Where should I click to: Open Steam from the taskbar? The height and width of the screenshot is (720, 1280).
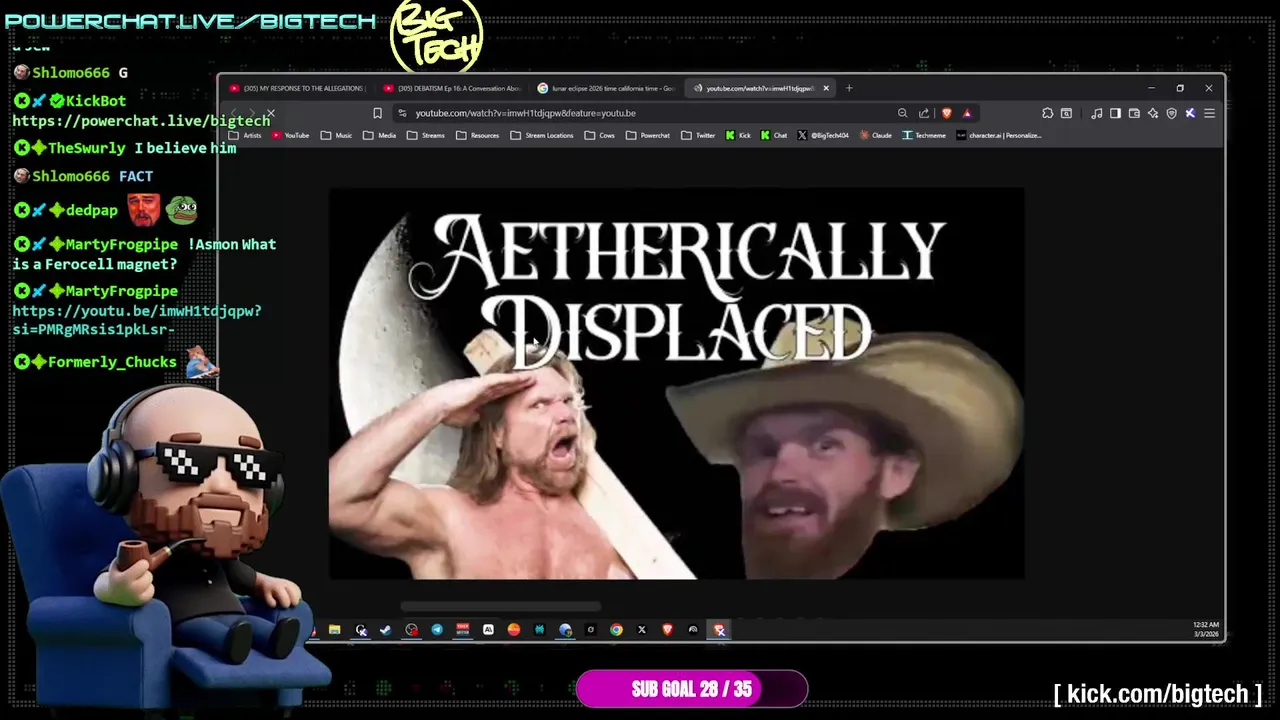coord(385,630)
